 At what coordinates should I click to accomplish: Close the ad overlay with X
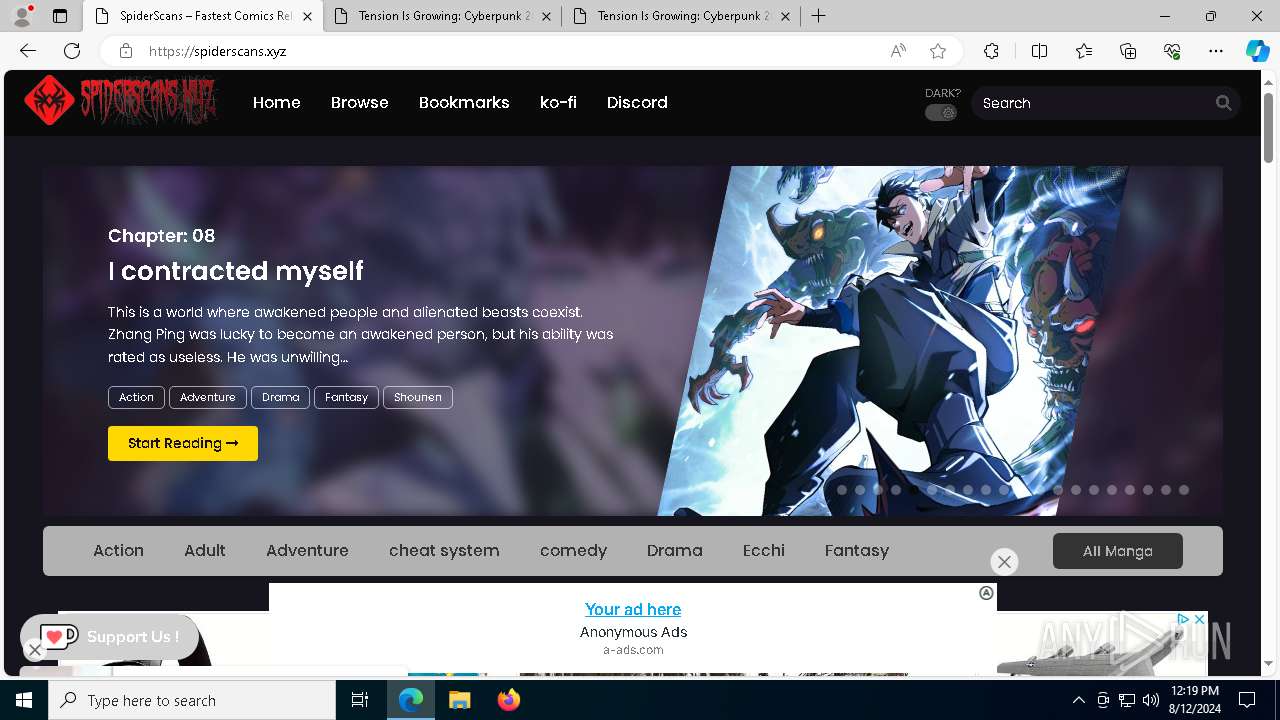point(1005,562)
